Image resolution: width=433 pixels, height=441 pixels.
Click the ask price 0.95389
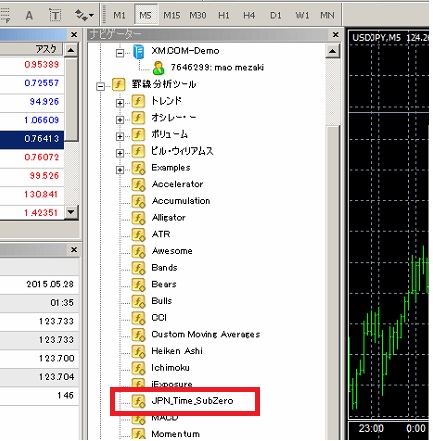coord(42,64)
